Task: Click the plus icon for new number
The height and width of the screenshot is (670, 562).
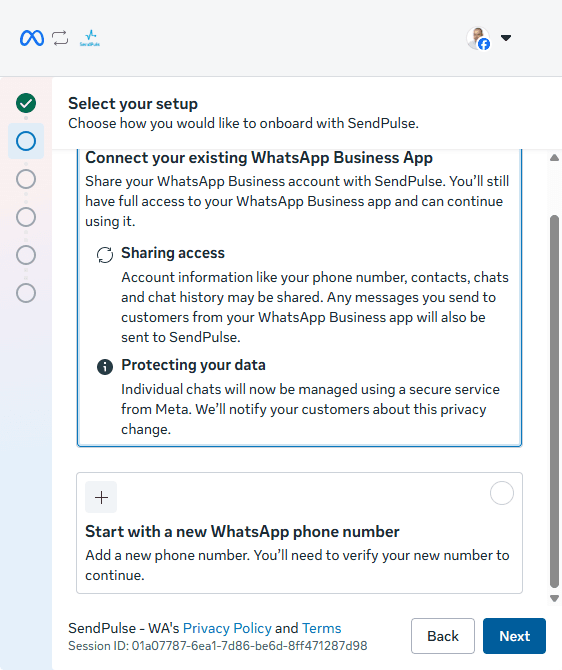Action: tap(101, 497)
